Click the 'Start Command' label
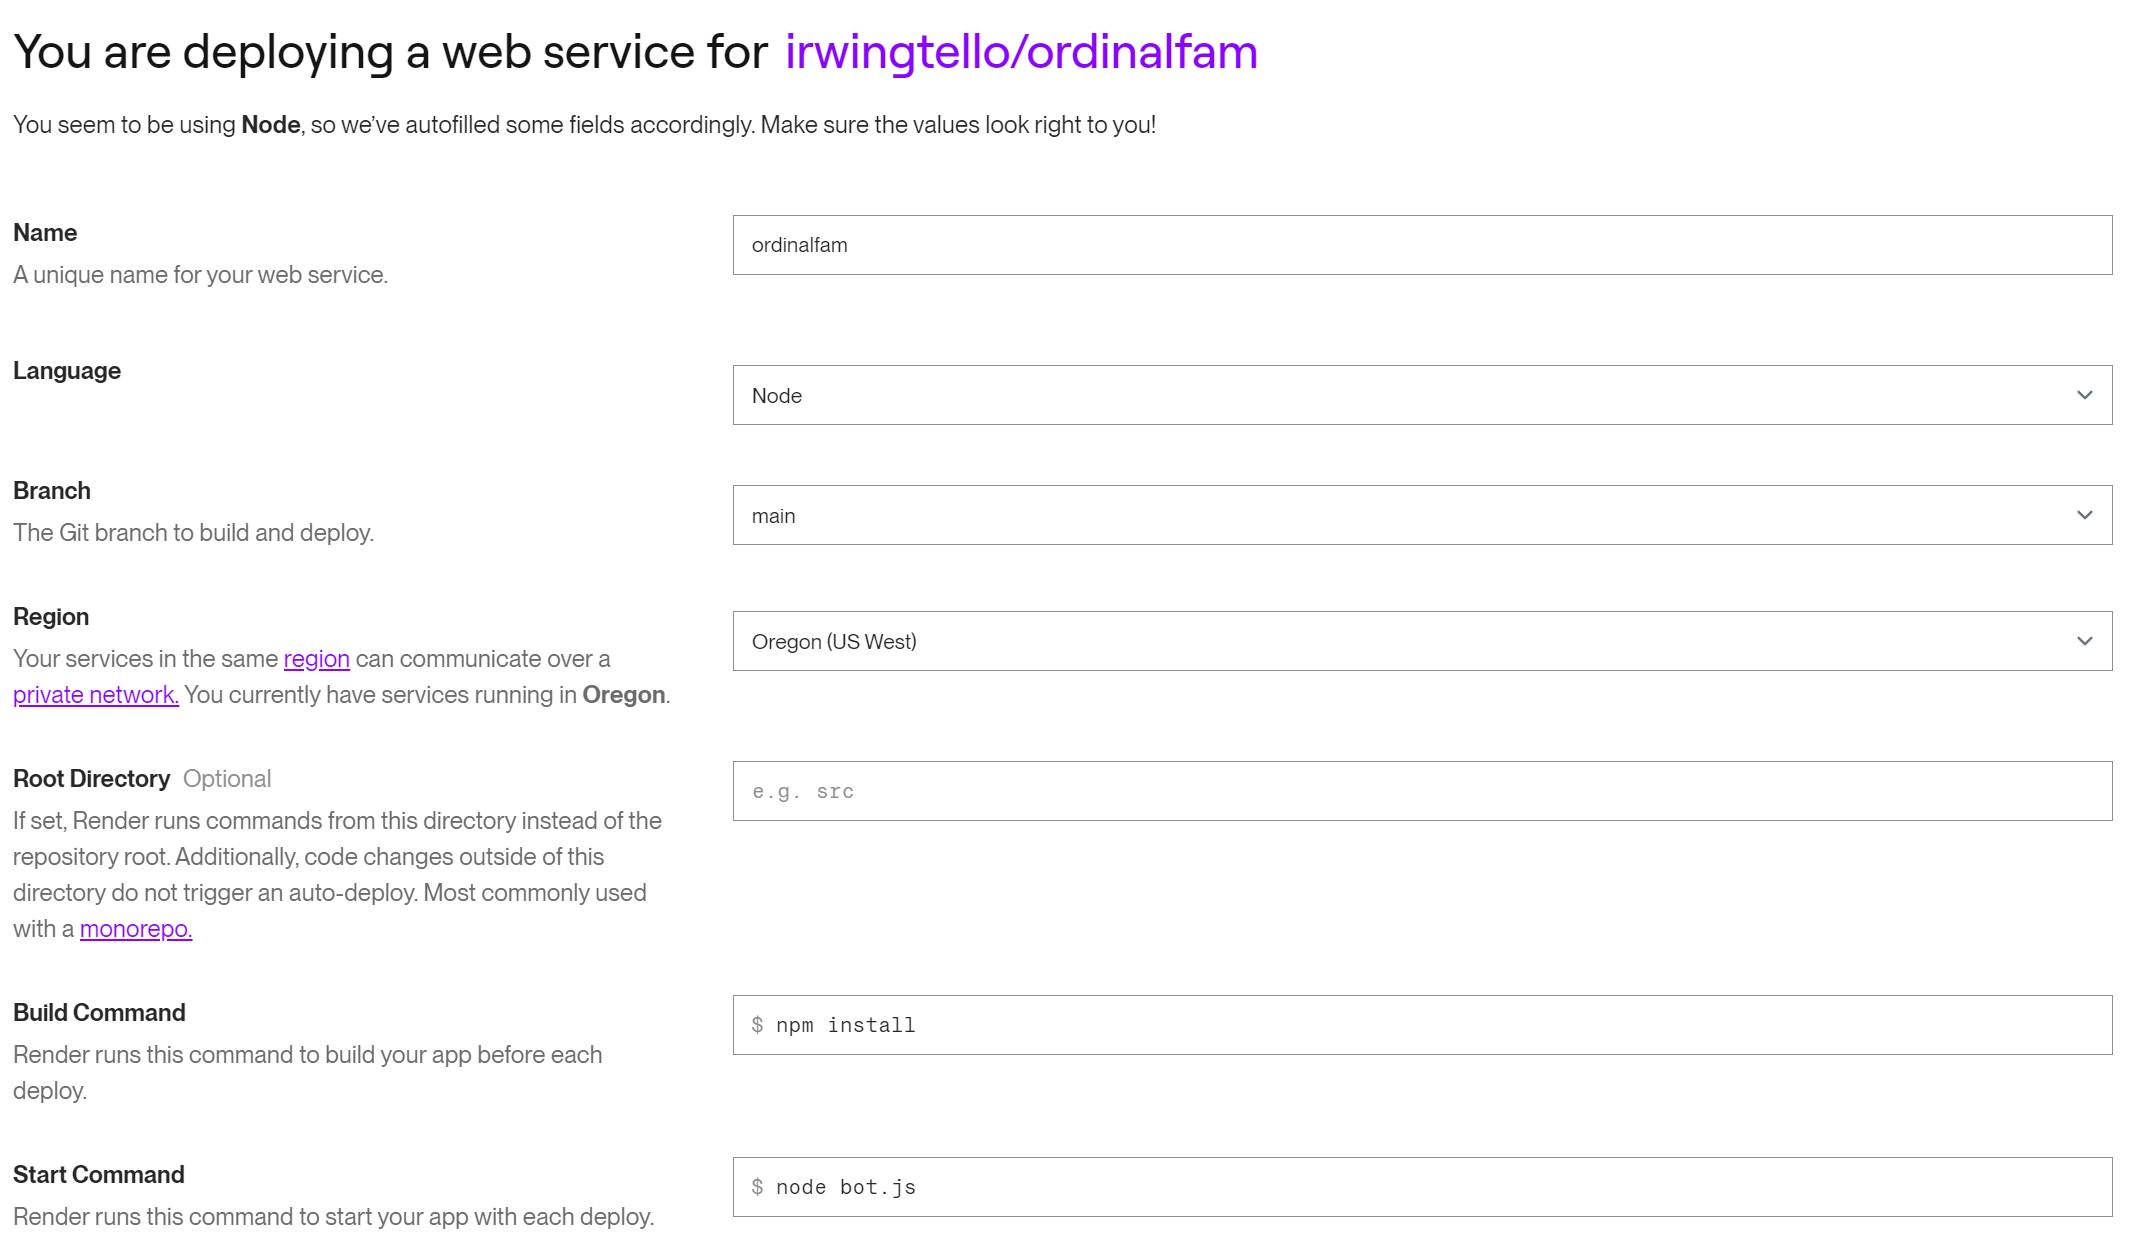 click(x=99, y=1175)
